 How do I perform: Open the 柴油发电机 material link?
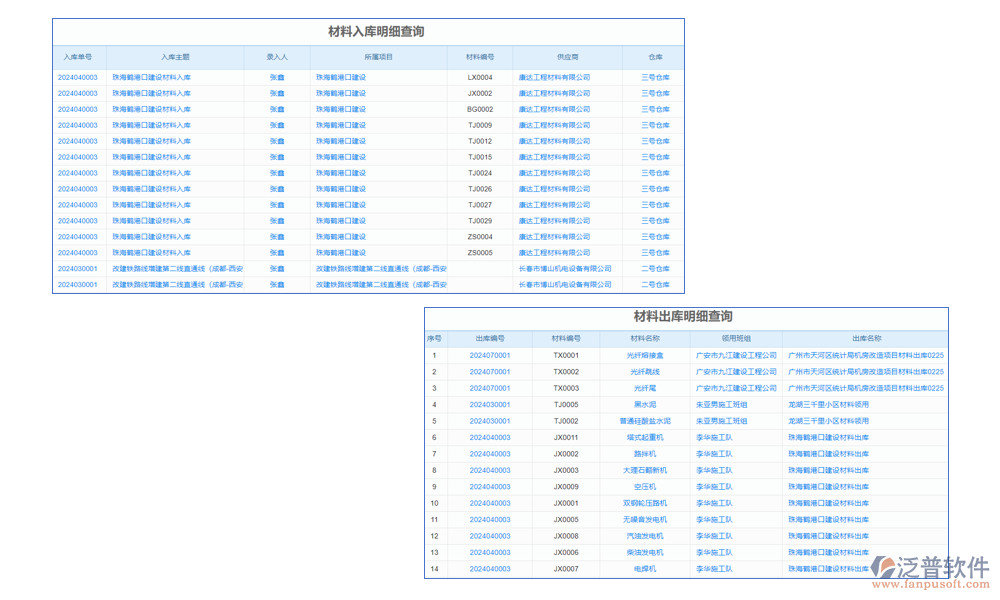(x=645, y=552)
